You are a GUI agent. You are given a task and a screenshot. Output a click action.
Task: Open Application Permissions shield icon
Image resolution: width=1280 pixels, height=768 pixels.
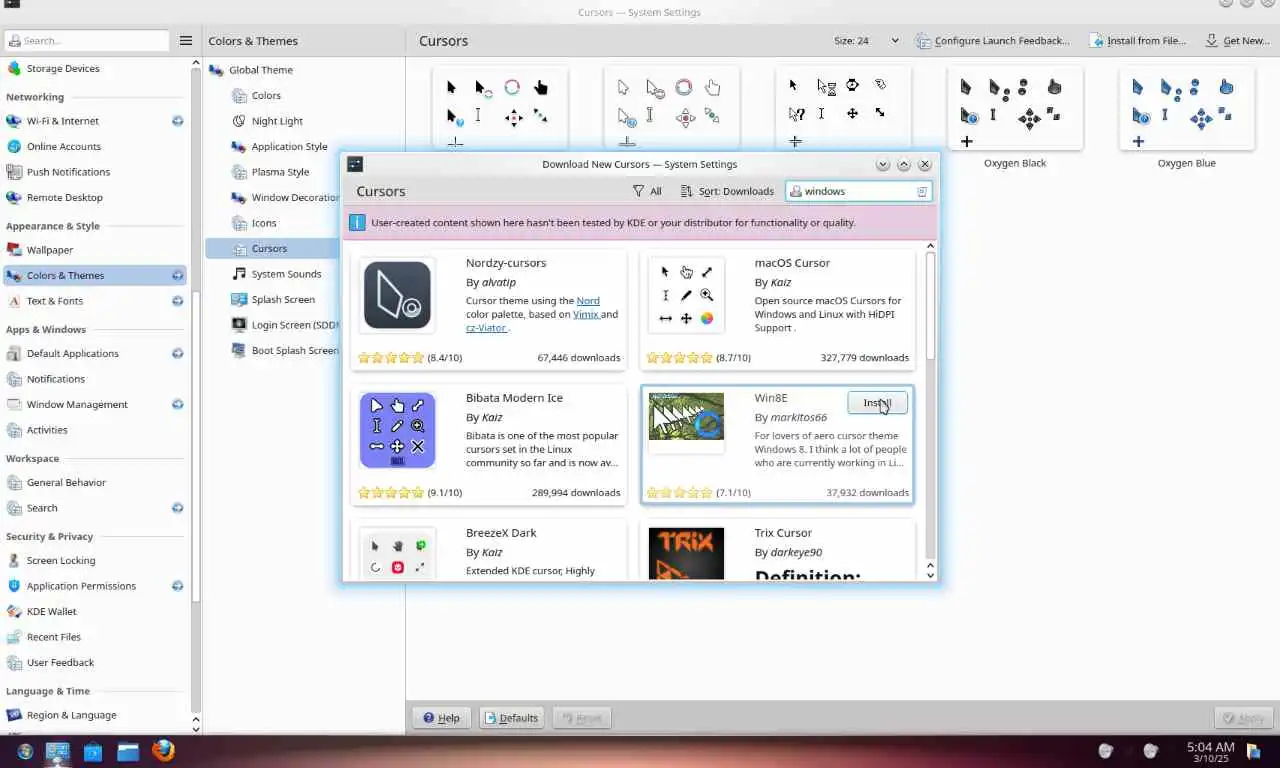pos(14,586)
